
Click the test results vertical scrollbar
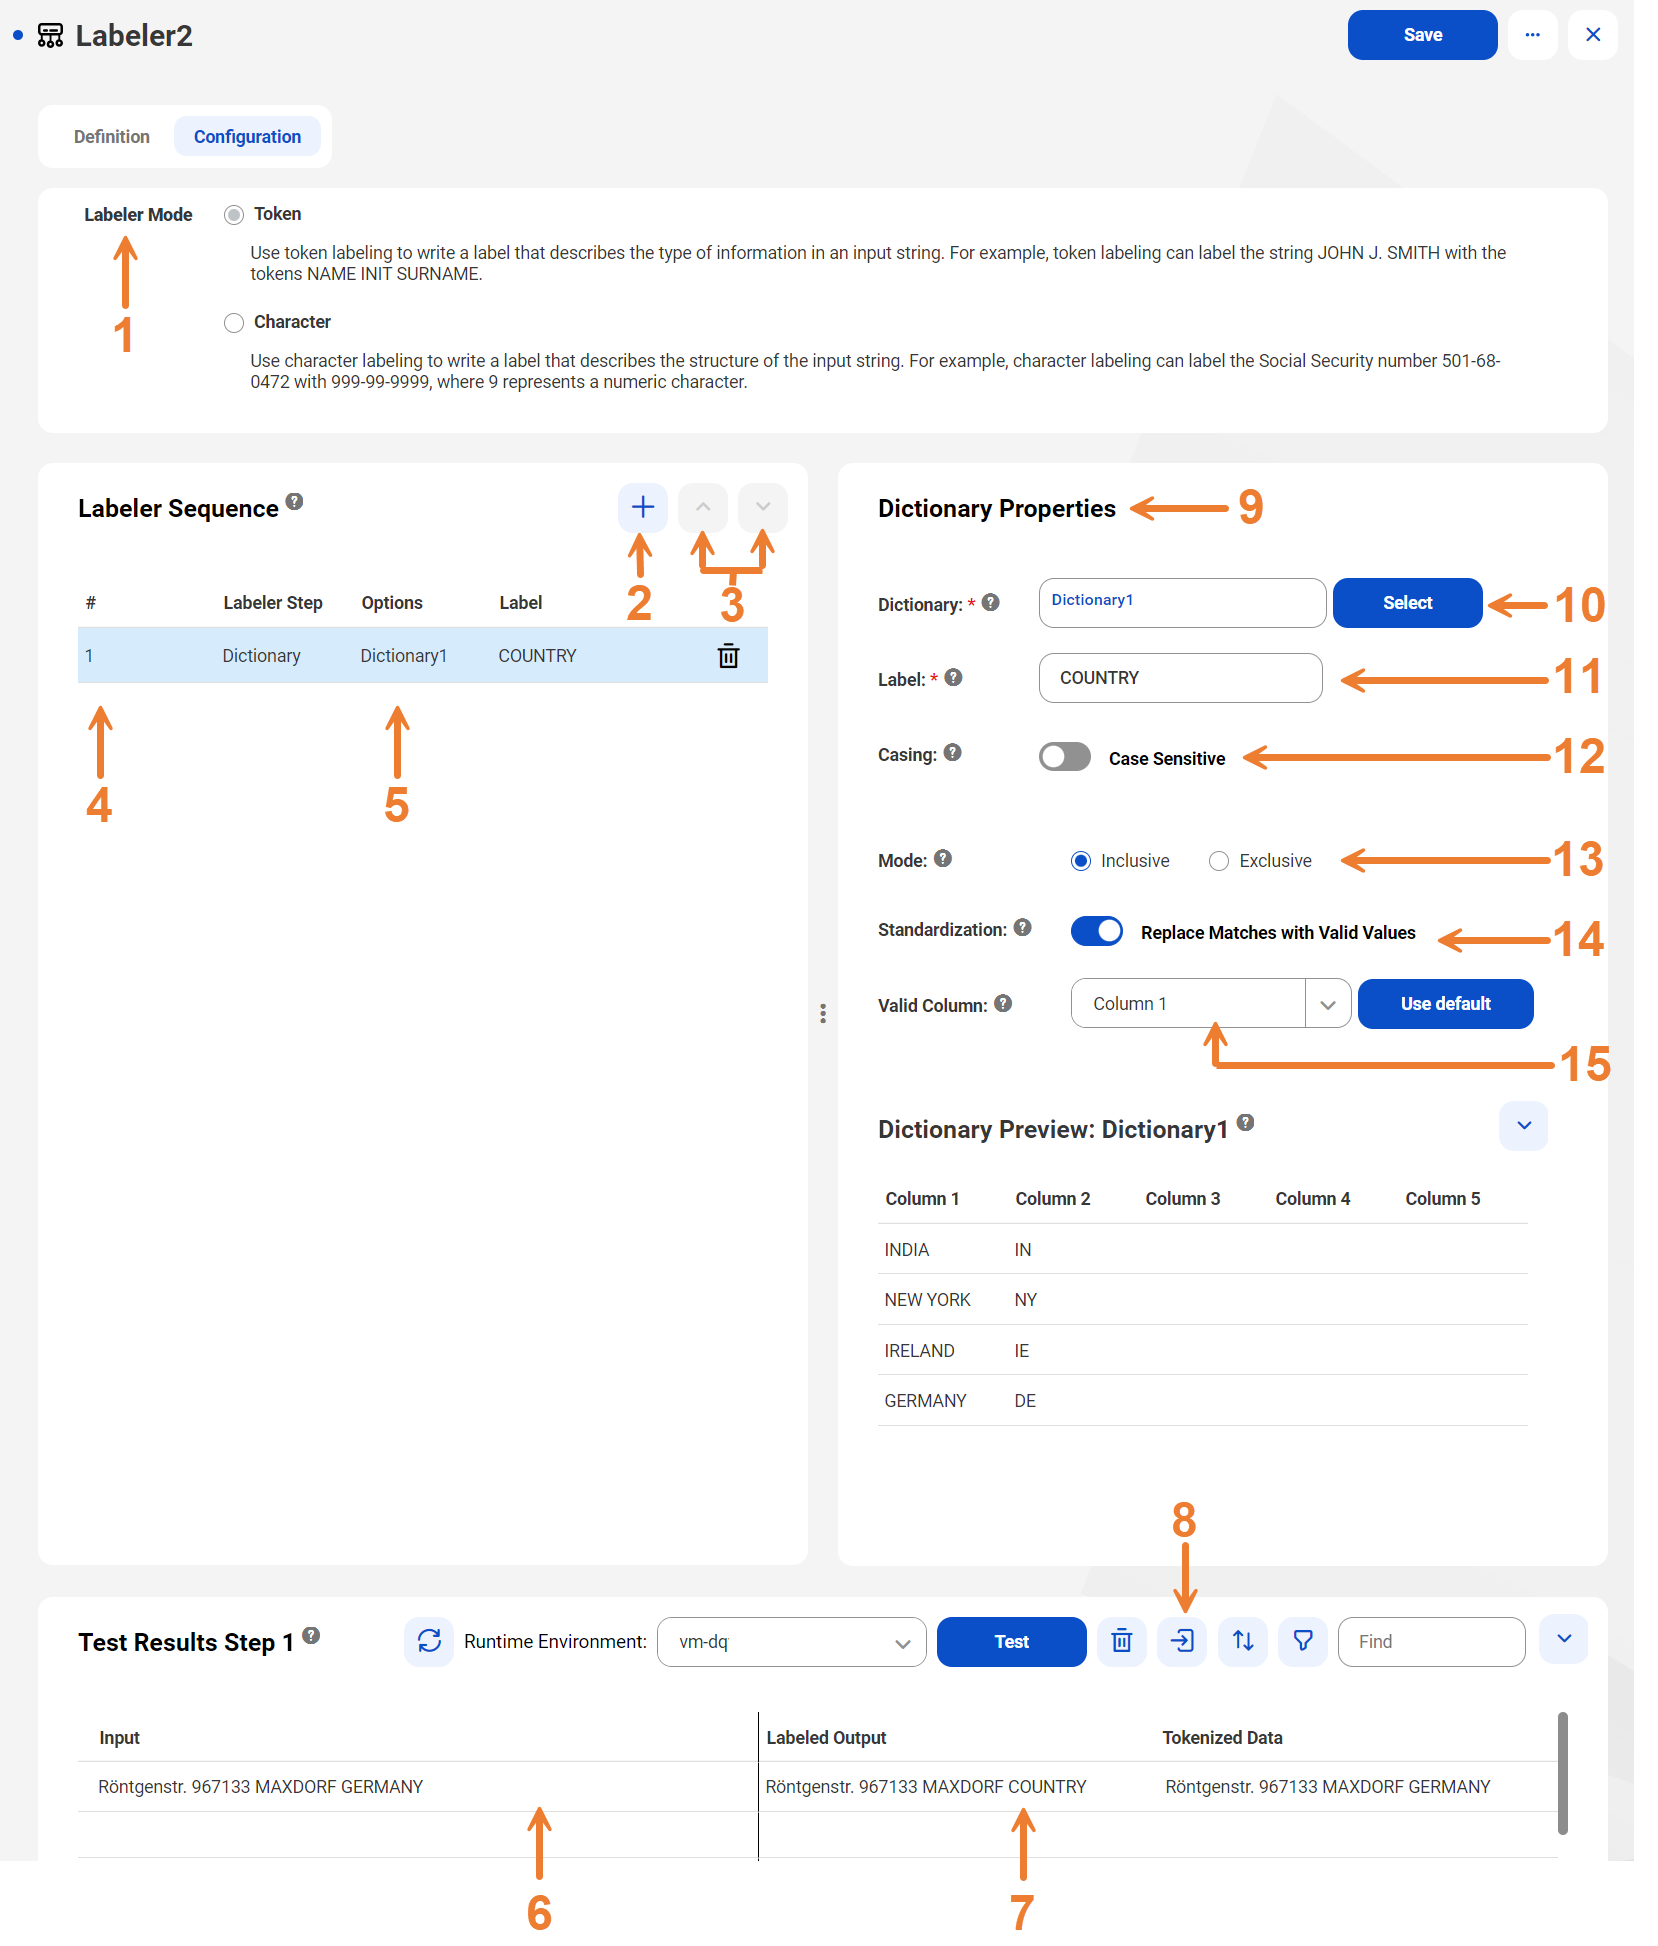1562,1773
